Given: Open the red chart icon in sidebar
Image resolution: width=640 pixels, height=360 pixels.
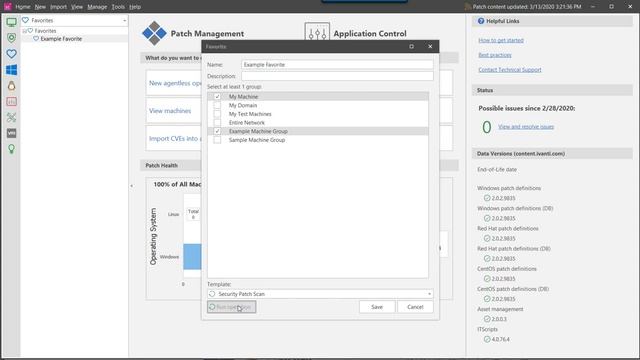Looking at the screenshot, I should 11,102.
